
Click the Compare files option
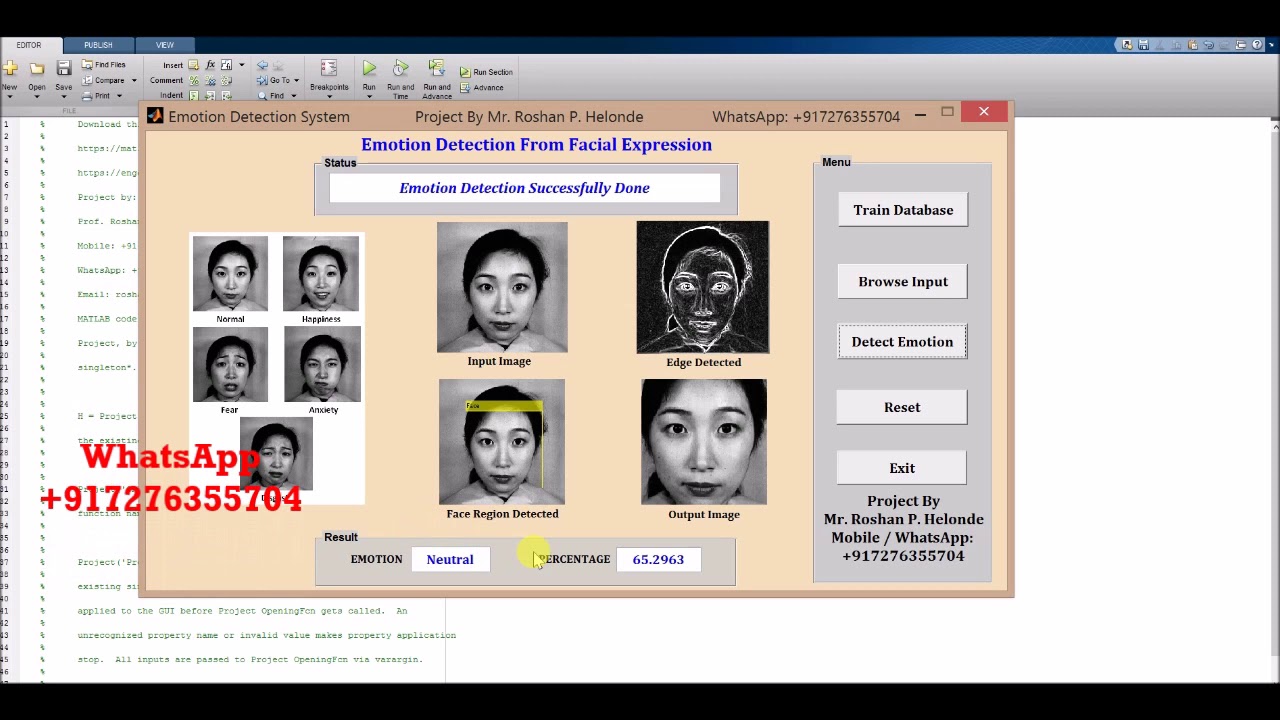[103, 80]
